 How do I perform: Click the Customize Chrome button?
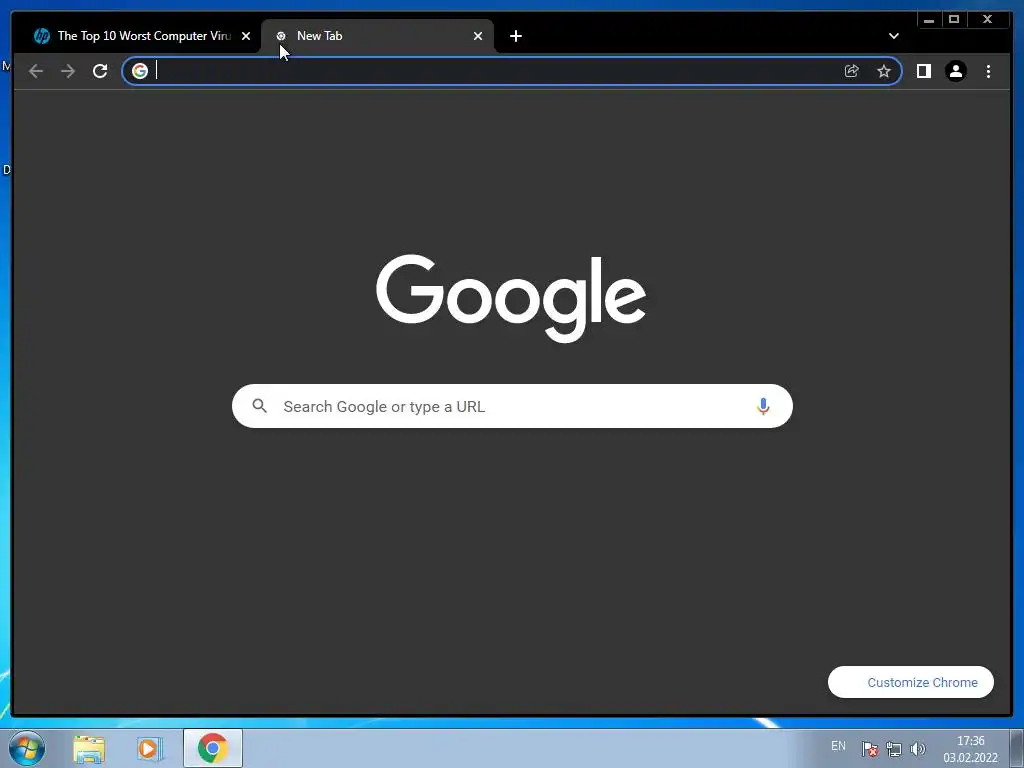[911, 682]
